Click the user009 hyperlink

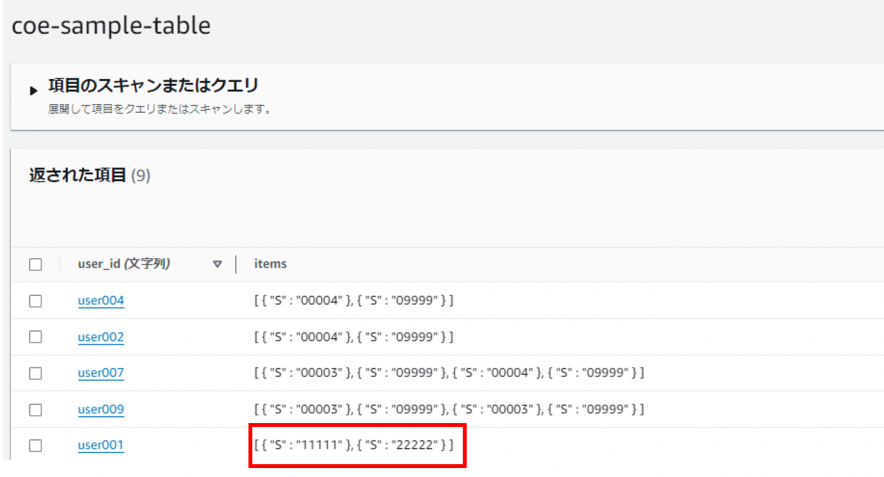point(101,409)
